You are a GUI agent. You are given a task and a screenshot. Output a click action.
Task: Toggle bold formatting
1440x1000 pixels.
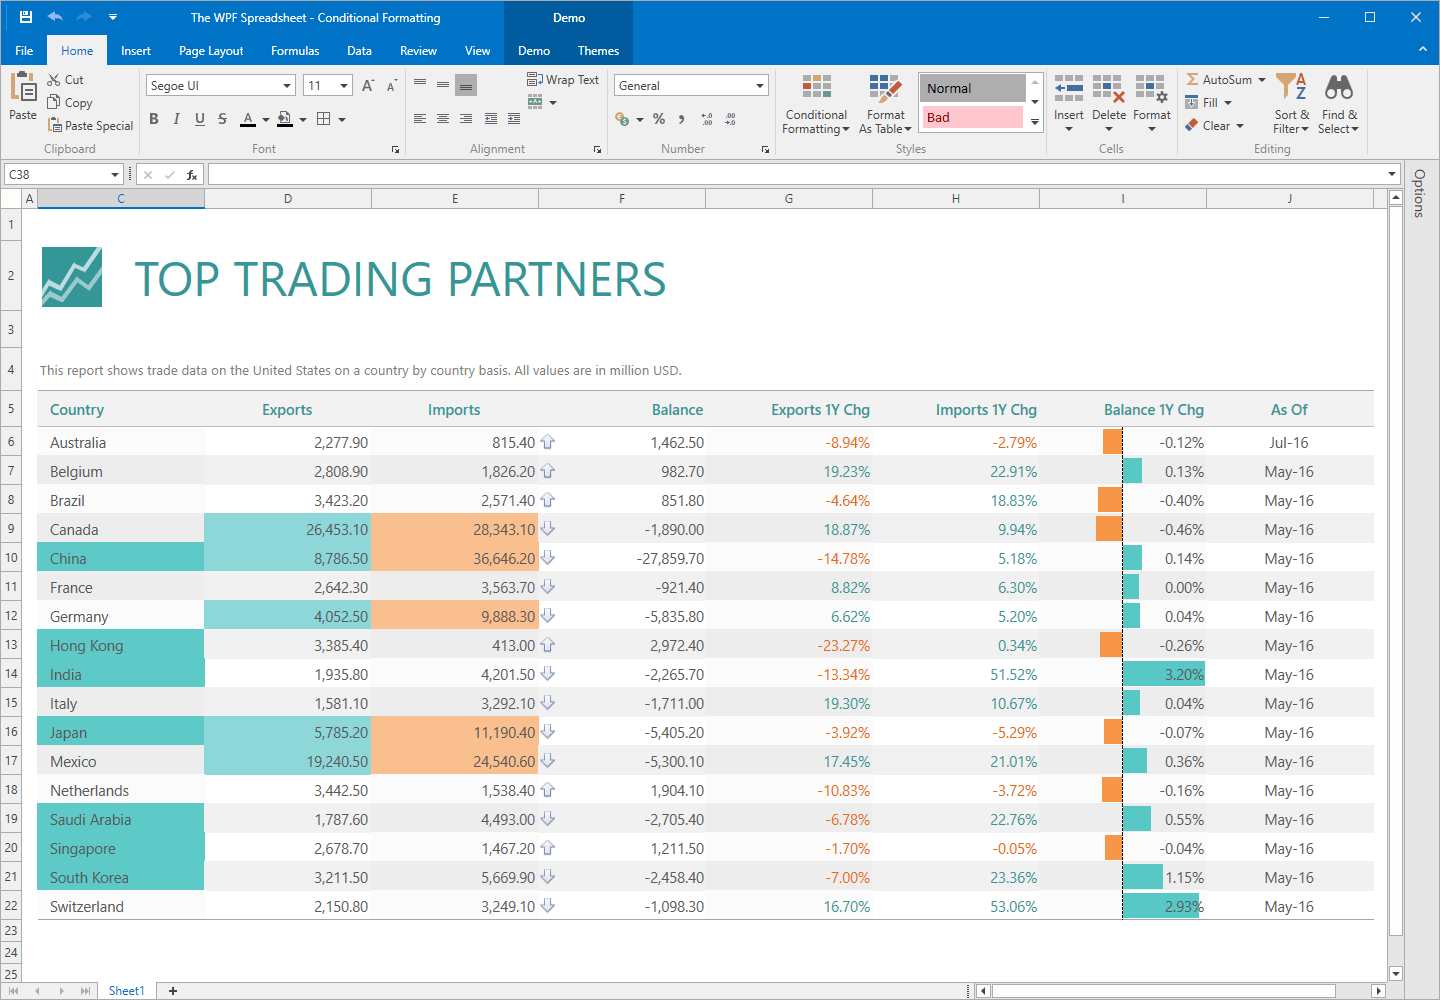click(153, 118)
